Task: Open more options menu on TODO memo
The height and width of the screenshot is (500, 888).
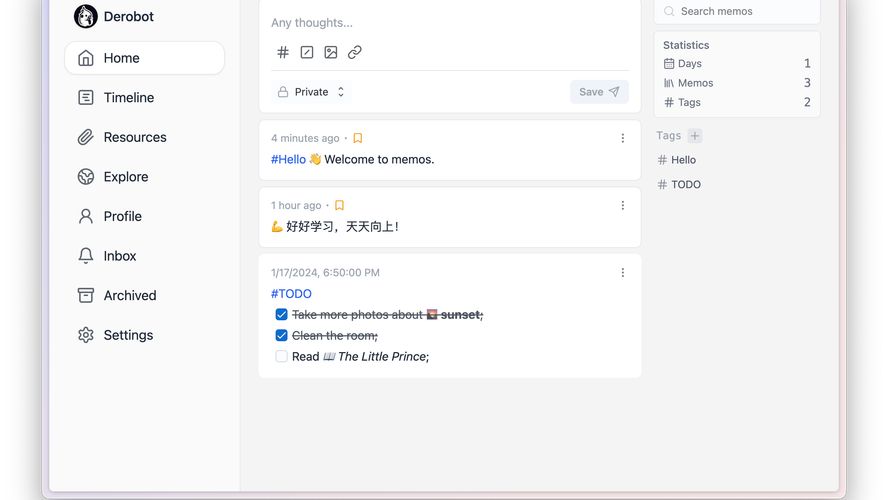Action: (x=622, y=272)
